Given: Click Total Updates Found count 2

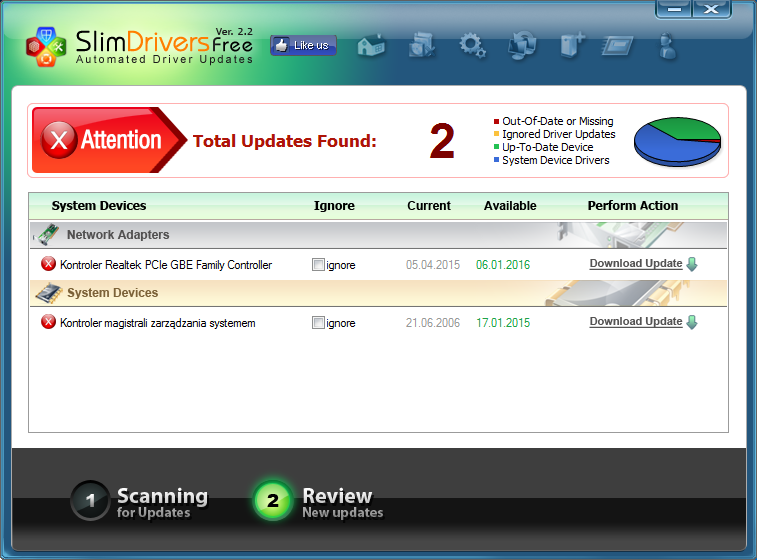Looking at the screenshot, I should click(442, 140).
